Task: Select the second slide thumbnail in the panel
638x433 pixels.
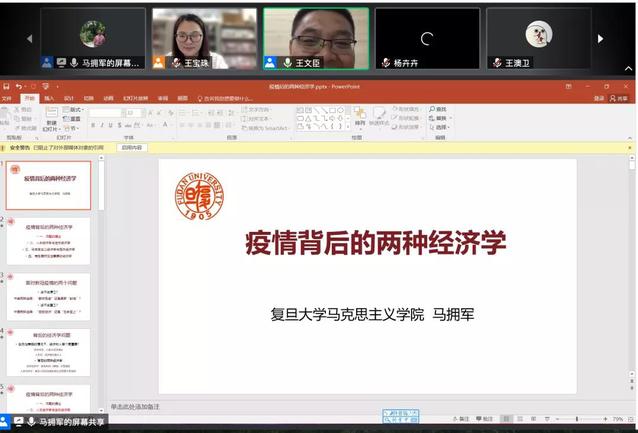Action: pyautogui.click(x=50, y=241)
